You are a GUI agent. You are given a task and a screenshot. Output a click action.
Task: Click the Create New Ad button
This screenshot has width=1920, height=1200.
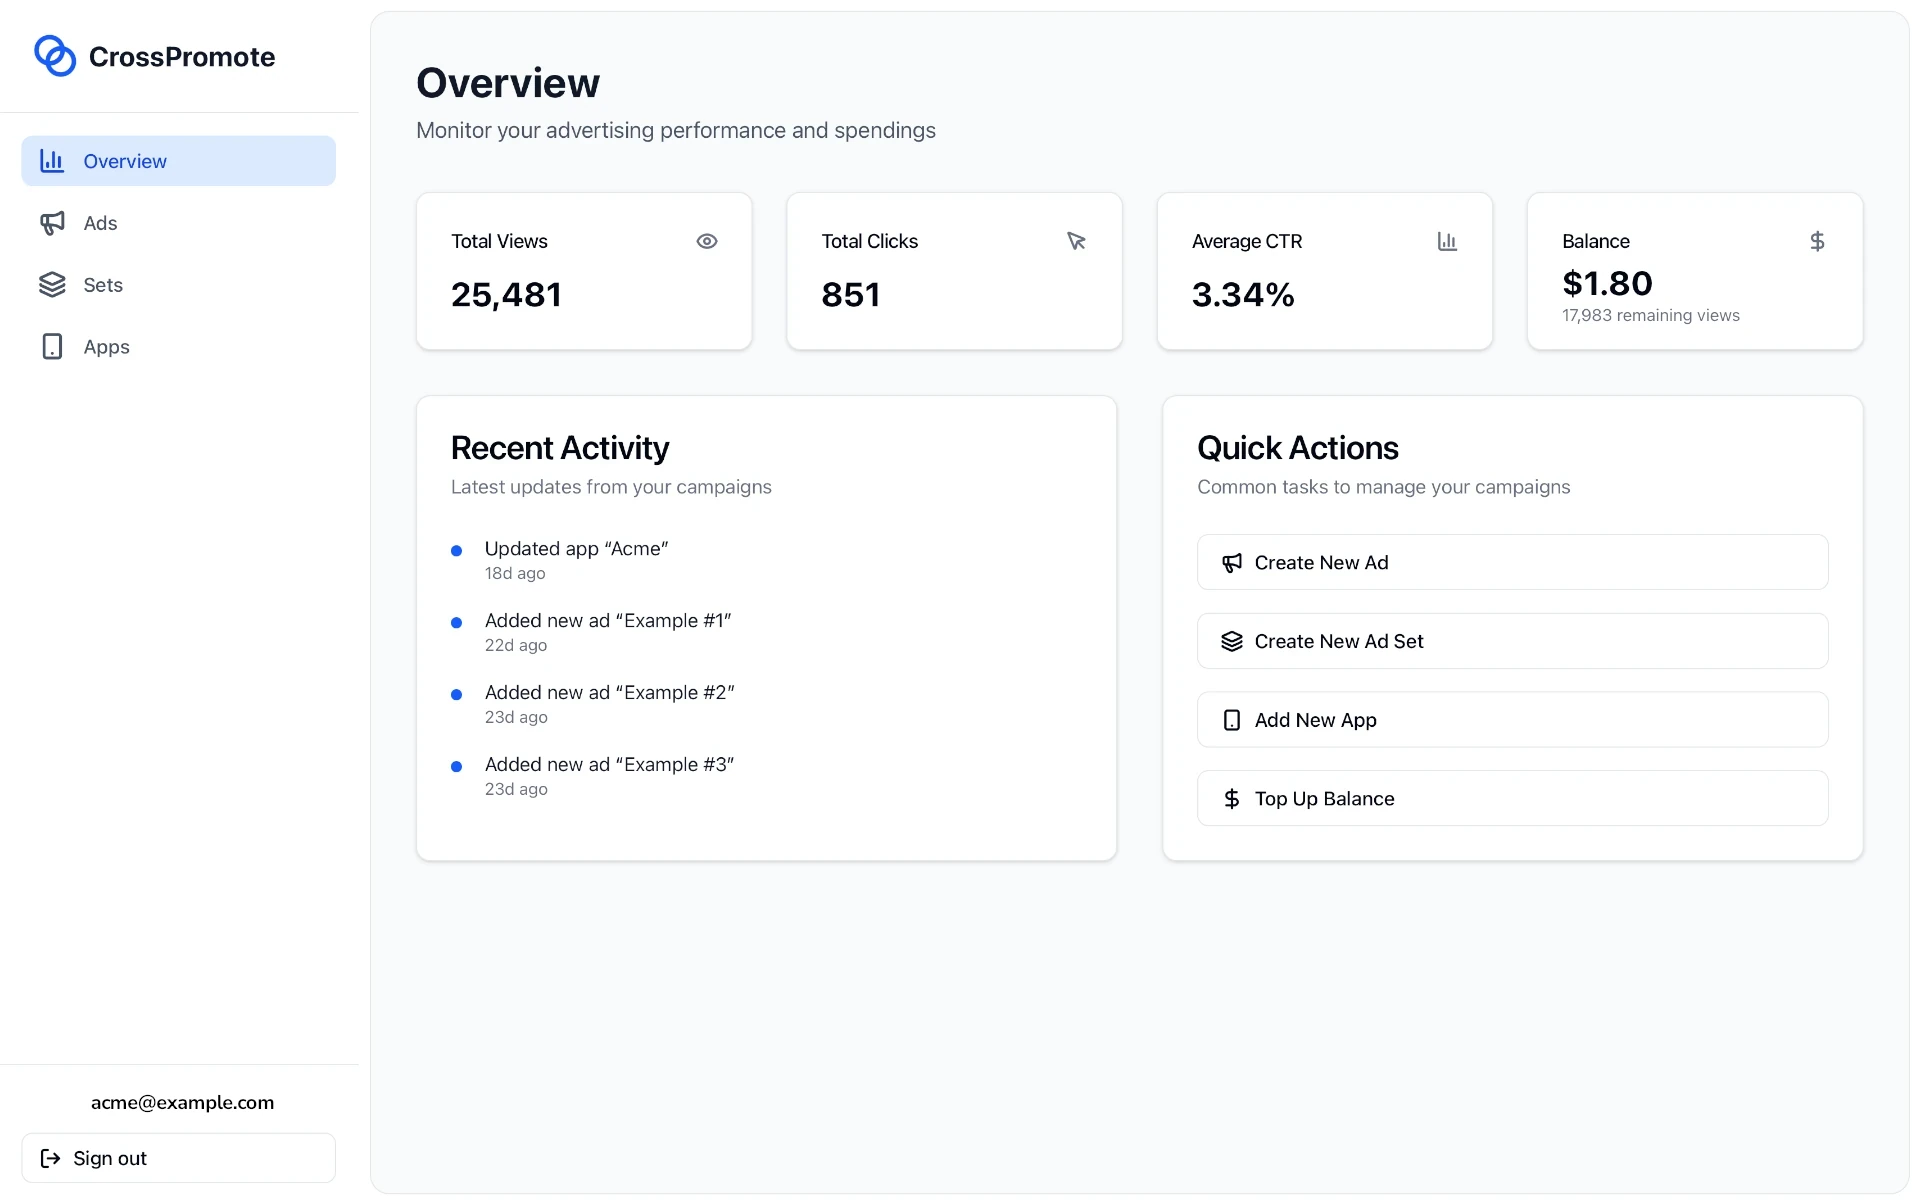(x=1511, y=562)
